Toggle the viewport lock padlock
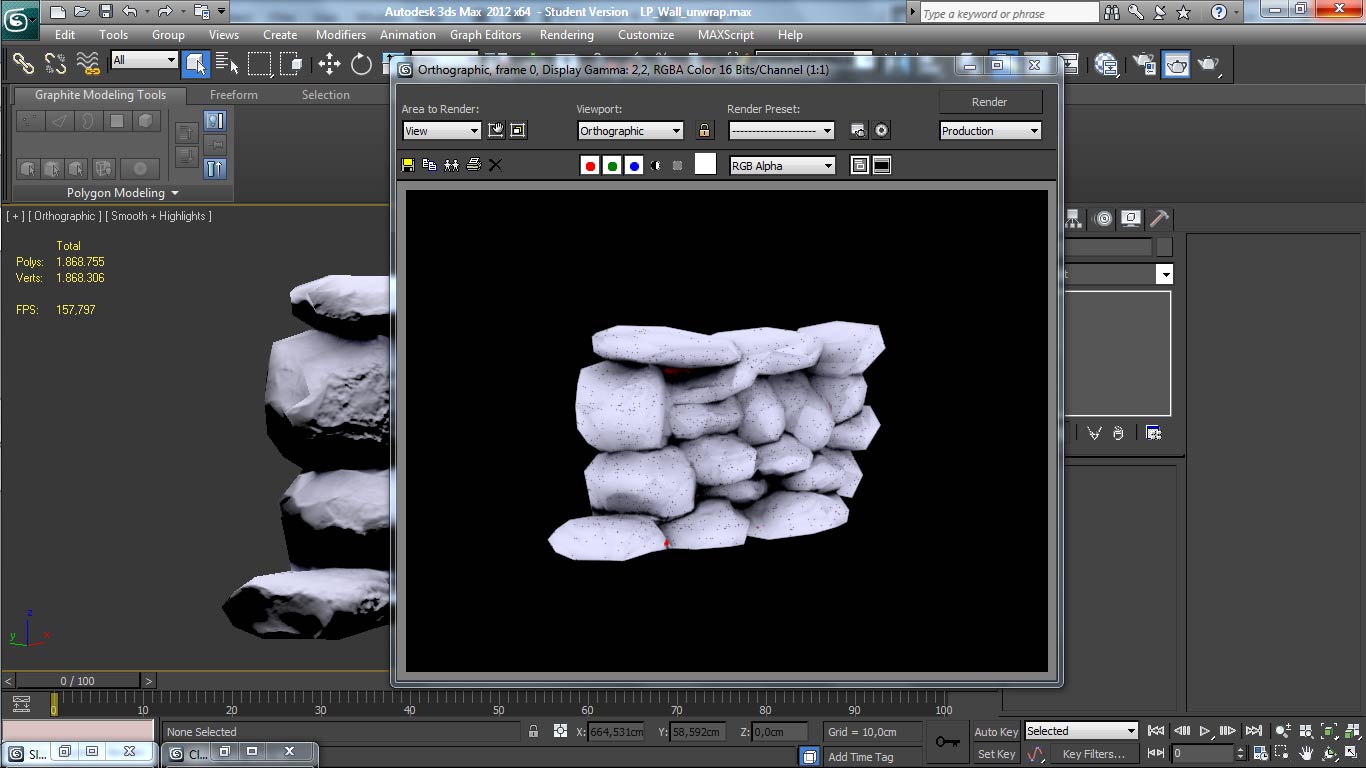 [706, 130]
